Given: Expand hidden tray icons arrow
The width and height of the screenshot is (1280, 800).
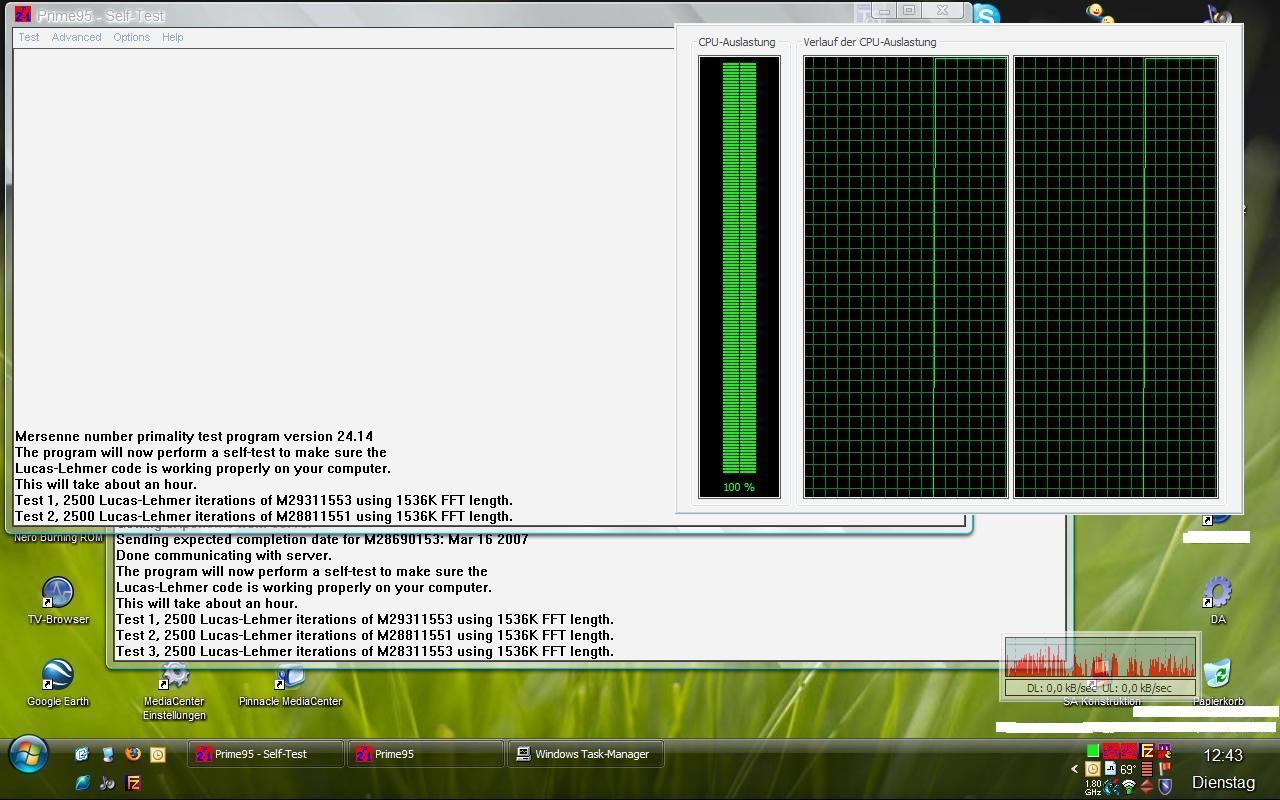Looking at the screenshot, I should [1074, 769].
